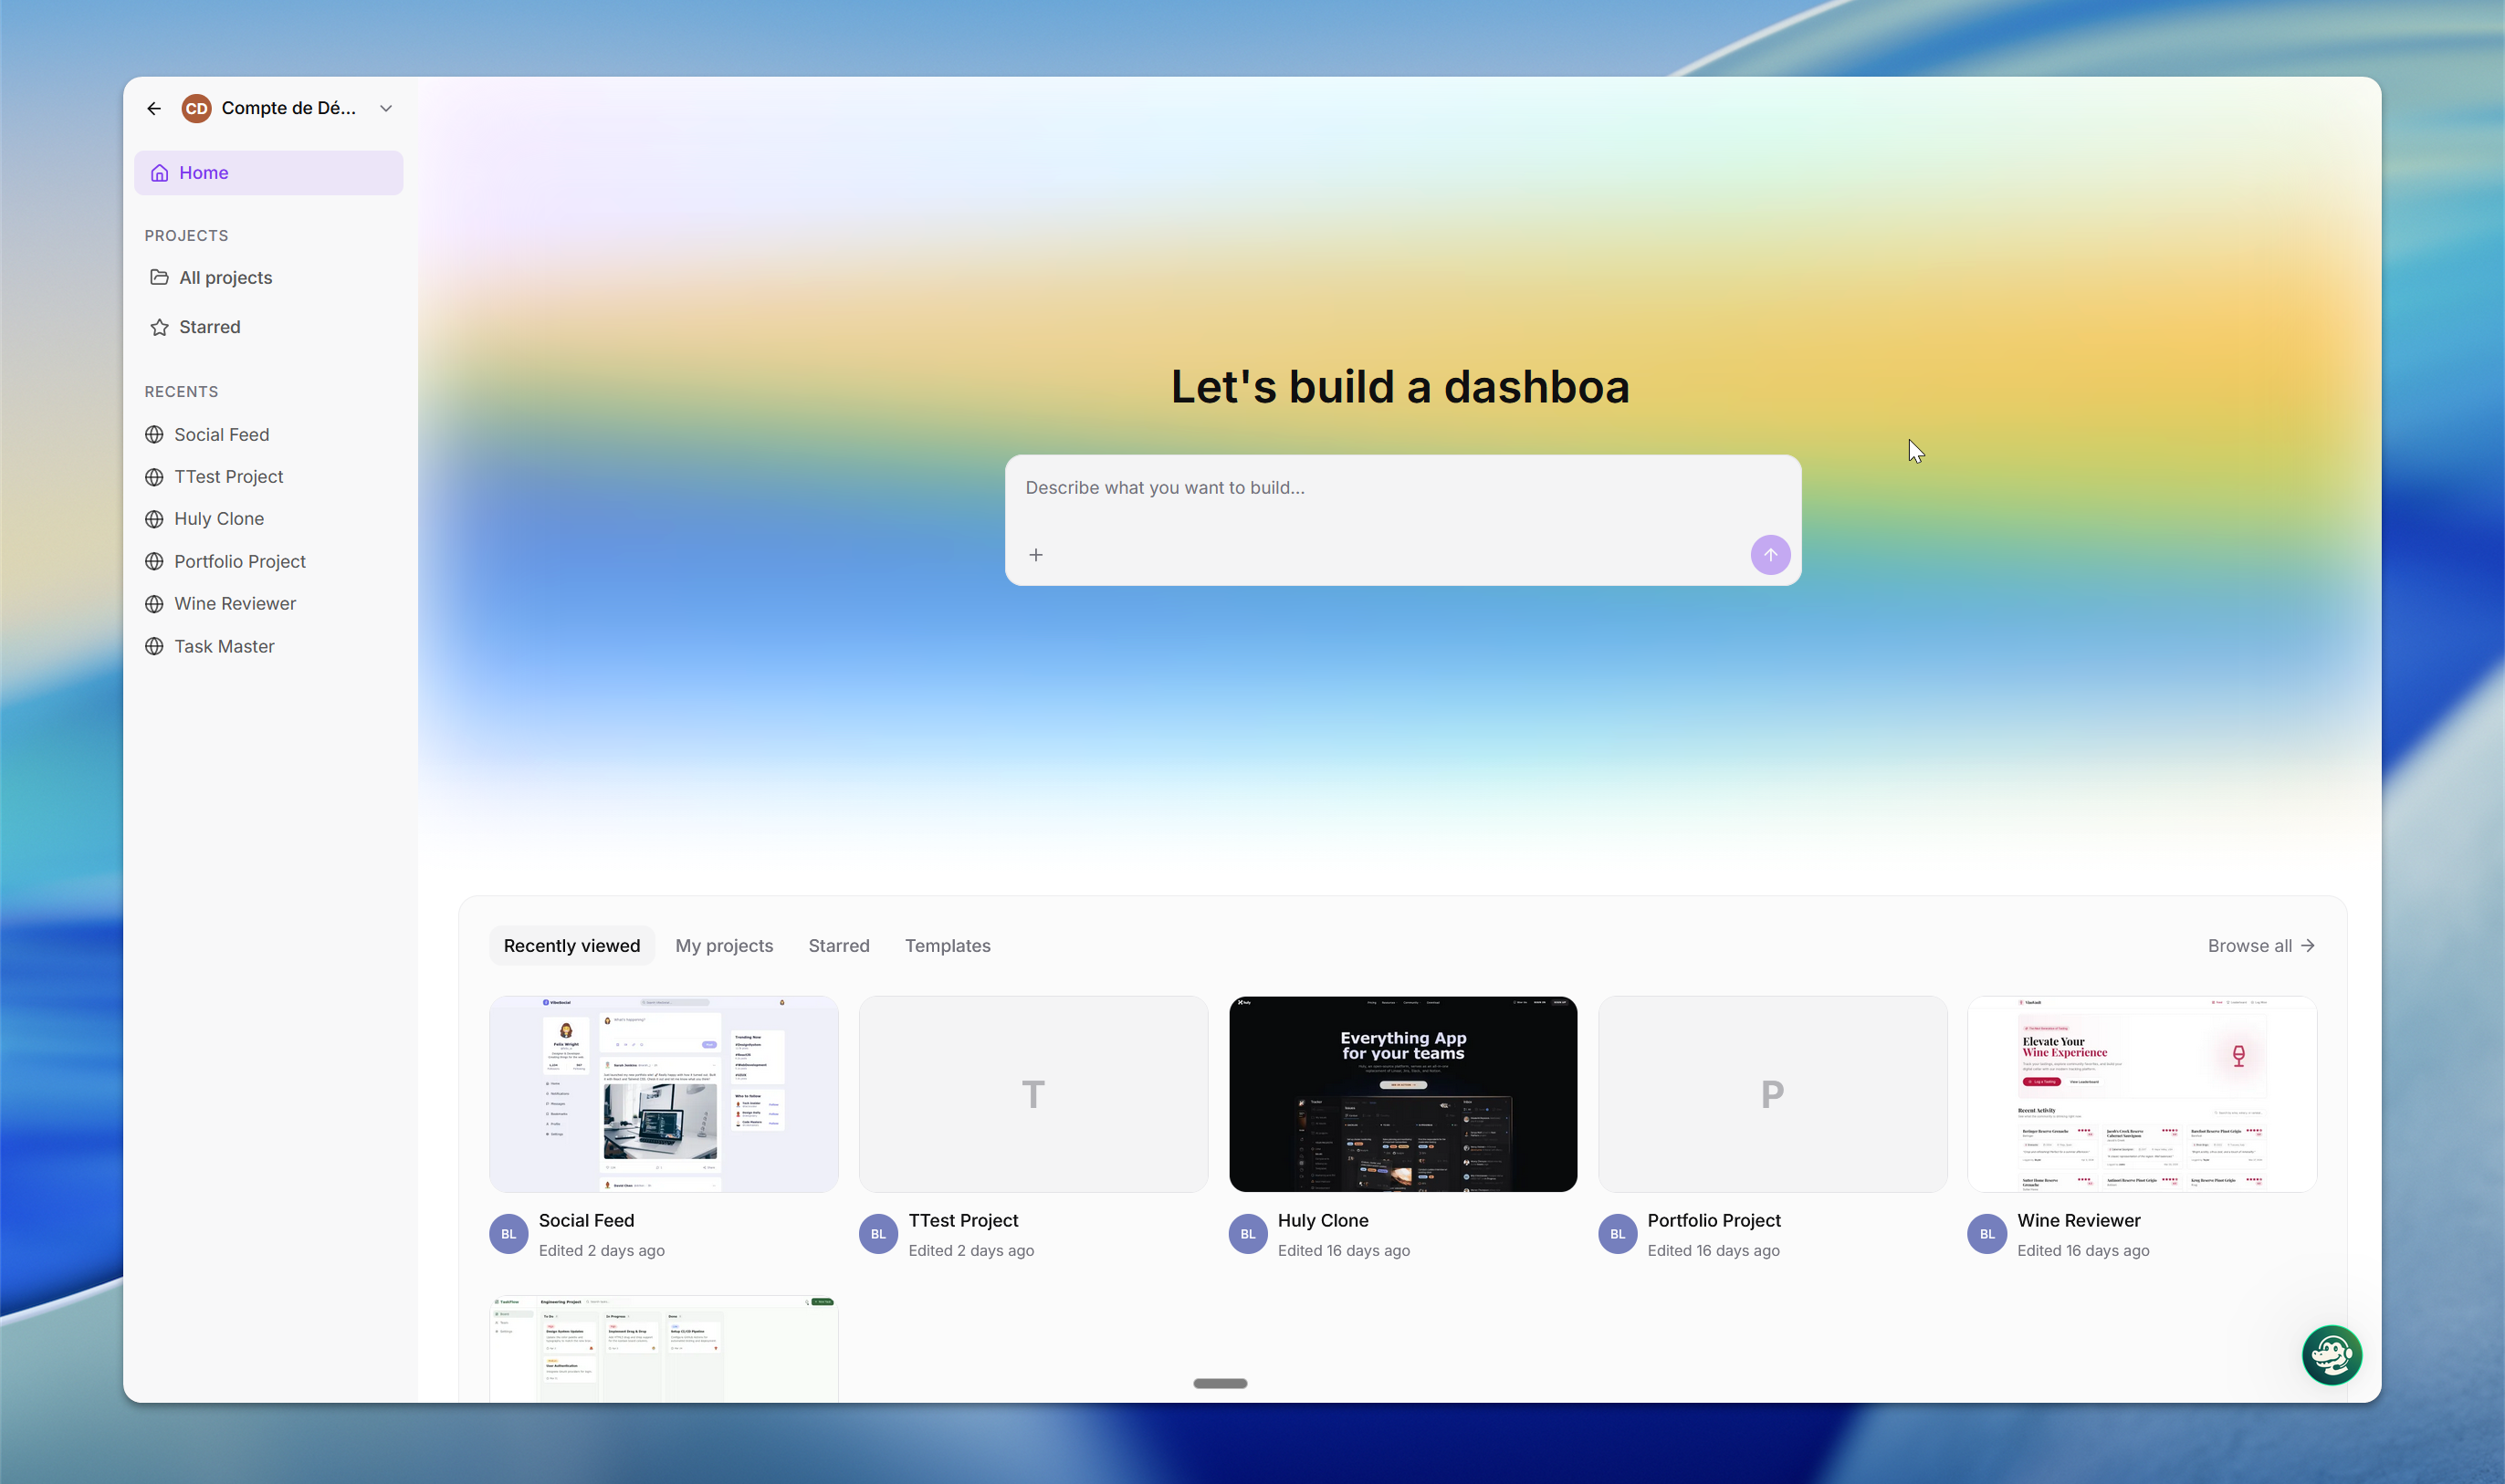Click globe icon next to Task Master
Screen dimensions: 2505x1484
point(154,646)
